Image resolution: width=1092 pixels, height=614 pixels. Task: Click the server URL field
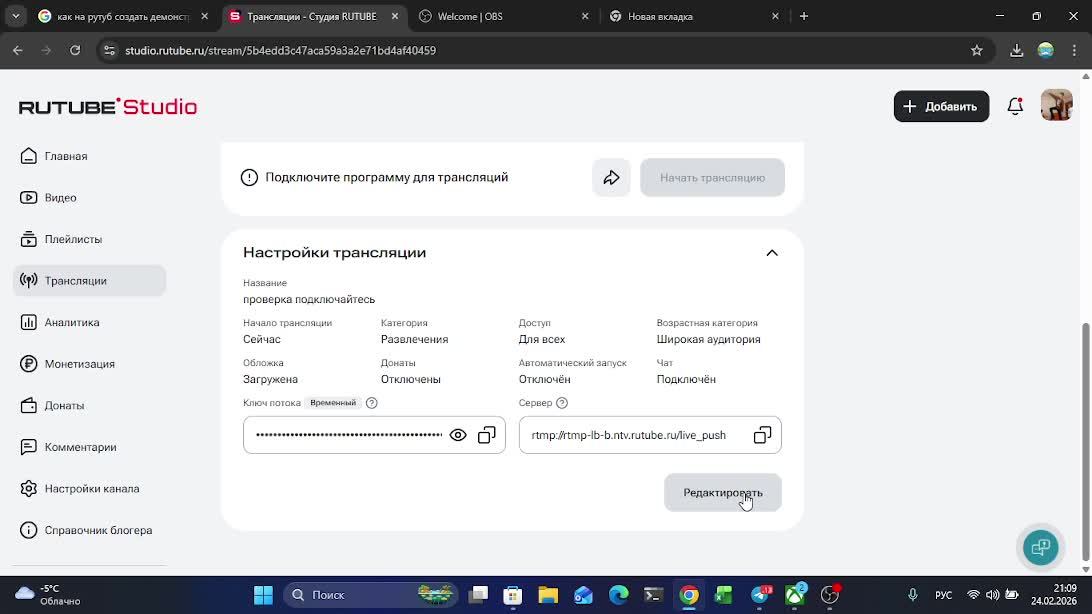[650, 435]
